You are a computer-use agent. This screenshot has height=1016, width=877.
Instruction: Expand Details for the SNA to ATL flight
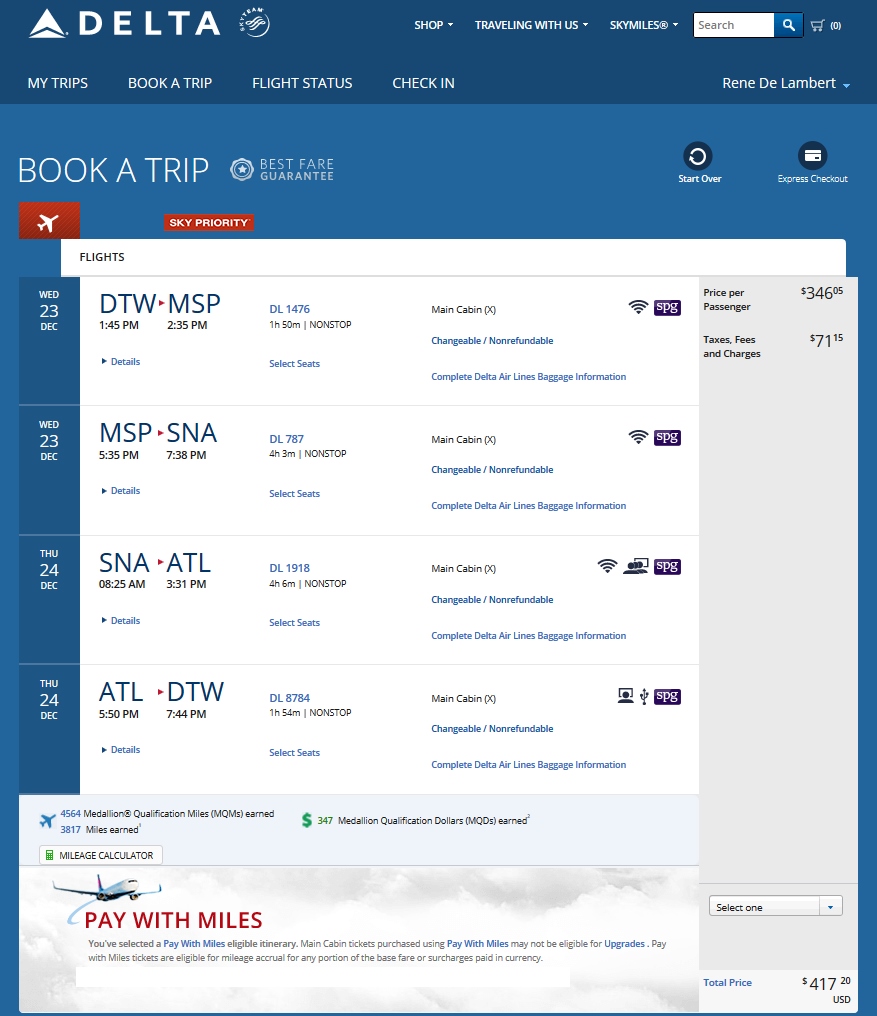[121, 620]
